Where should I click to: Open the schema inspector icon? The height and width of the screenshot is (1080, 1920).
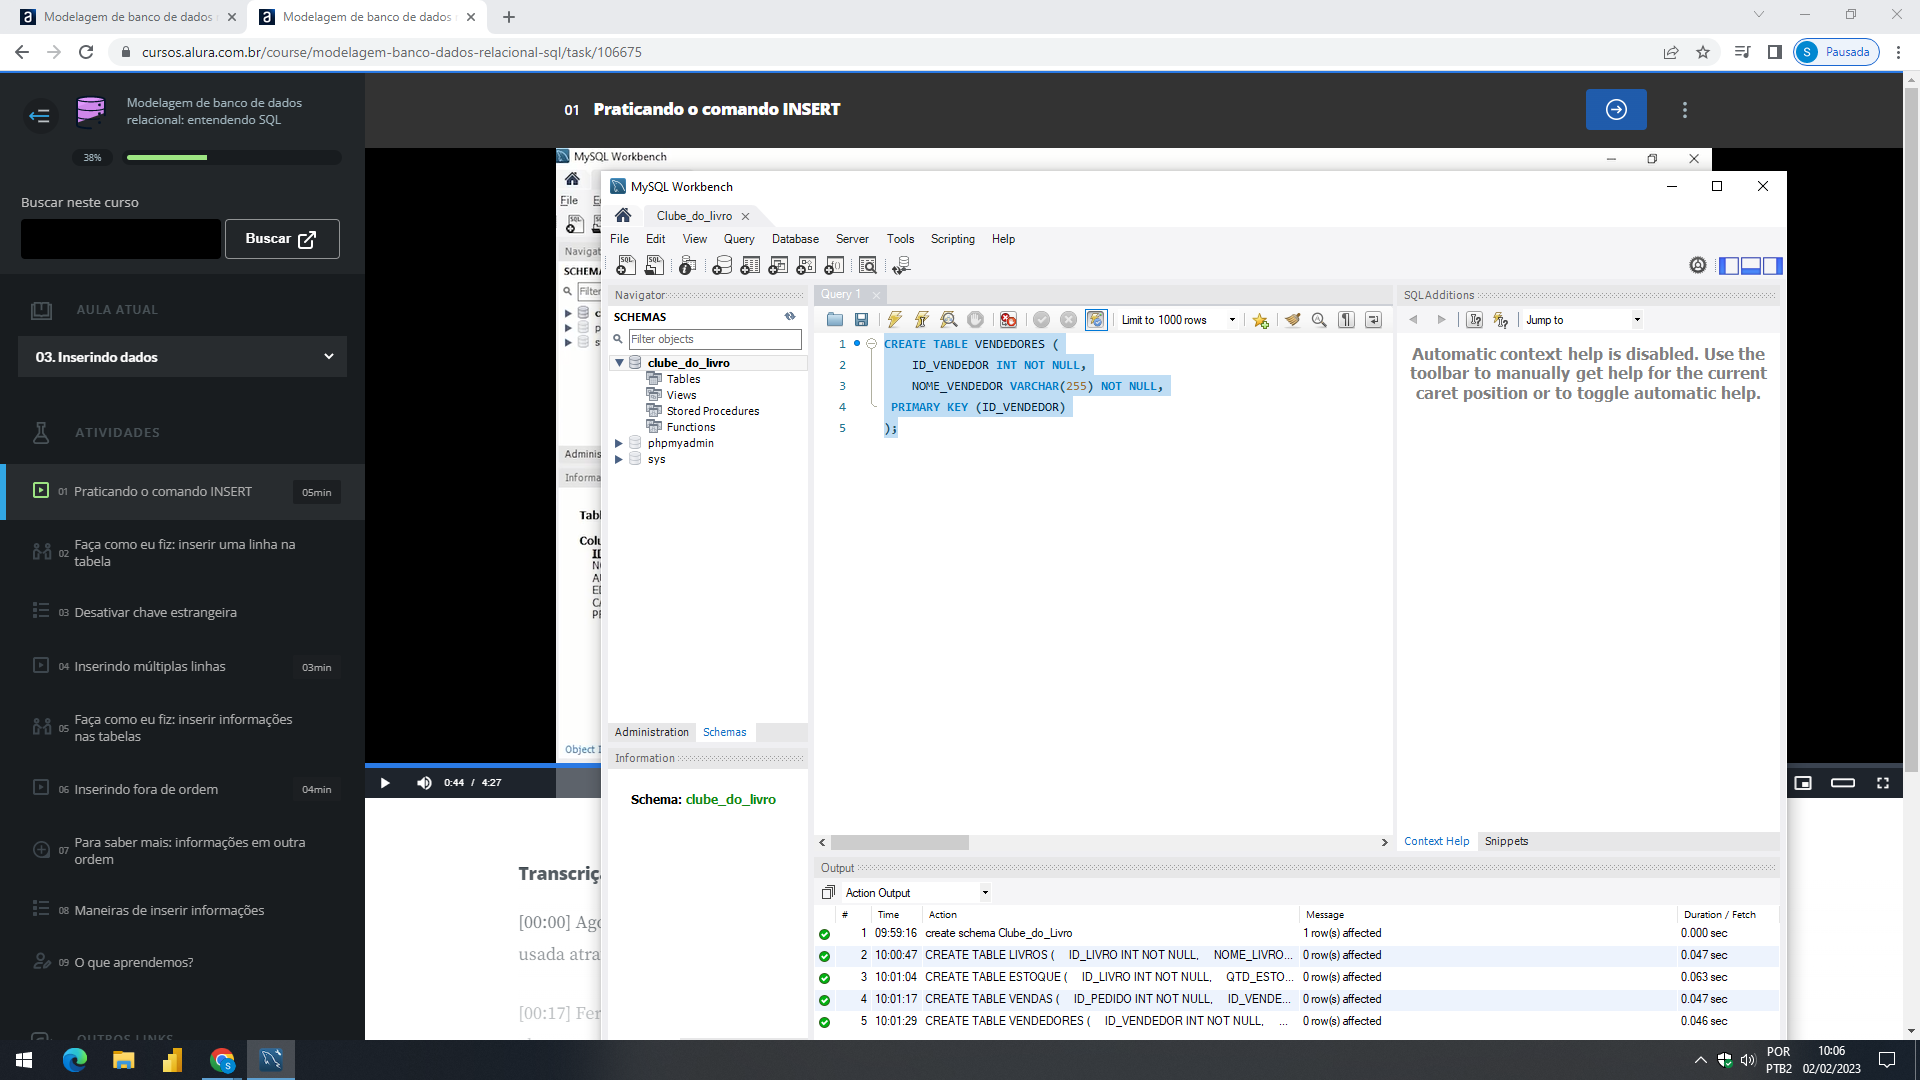(x=687, y=266)
